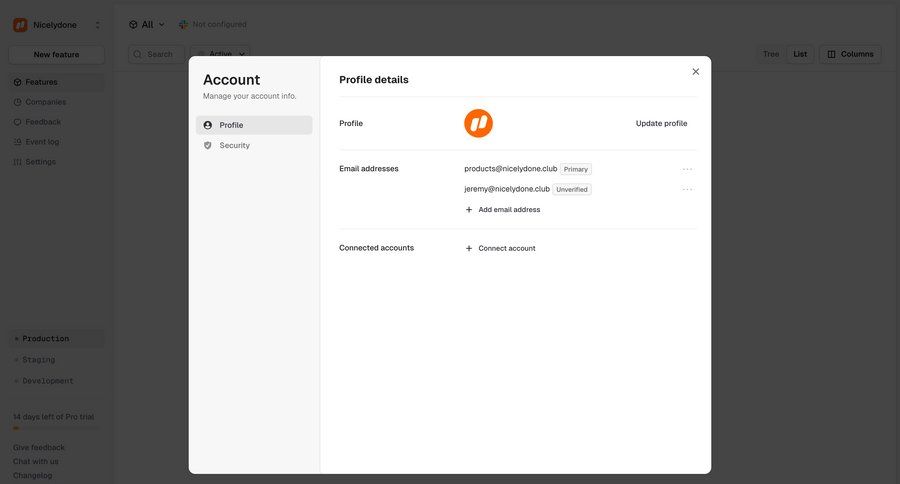Open the Columns button

pyautogui.click(x=850, y=54)
